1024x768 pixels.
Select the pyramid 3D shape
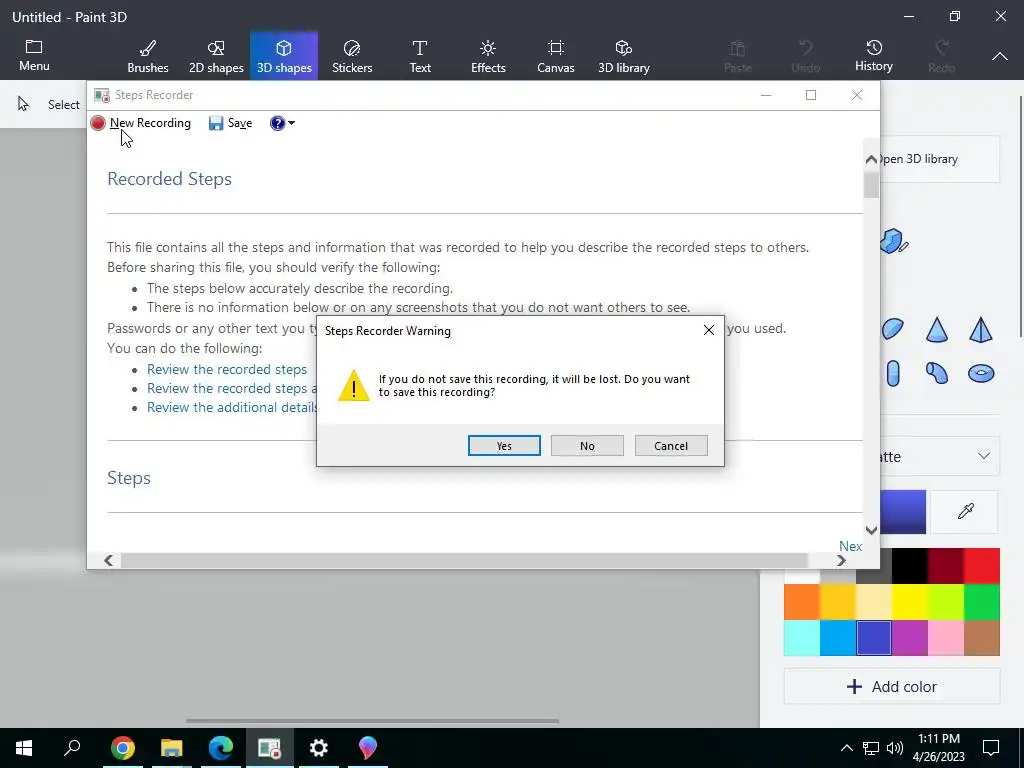pyautogui.click(x=981, y=330)
